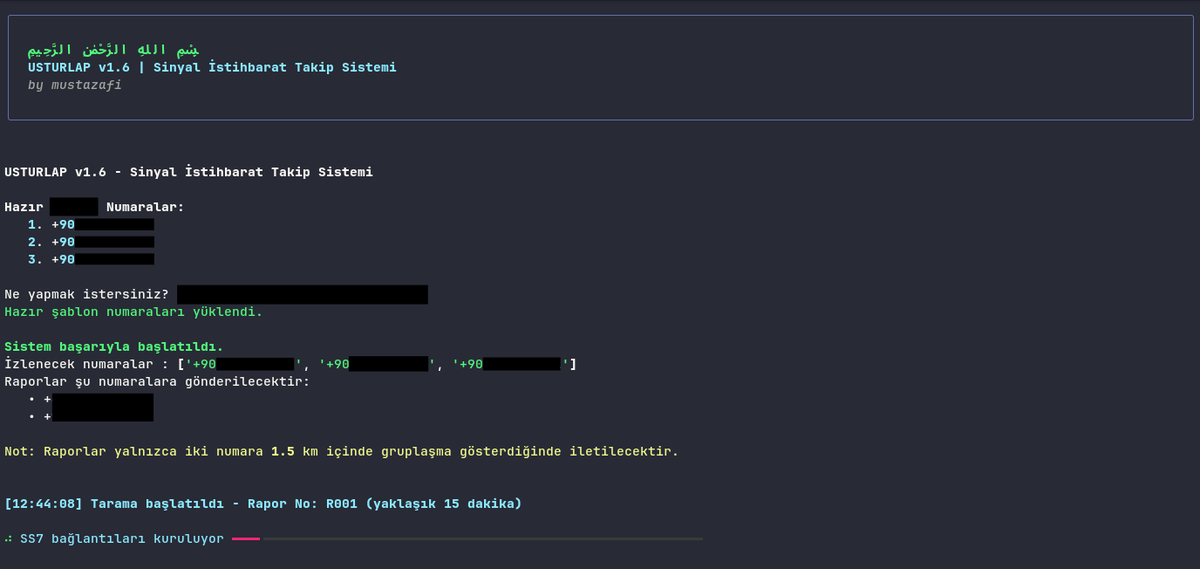
Task: Click the bold '1.5' km value
Action: [283, 452]
